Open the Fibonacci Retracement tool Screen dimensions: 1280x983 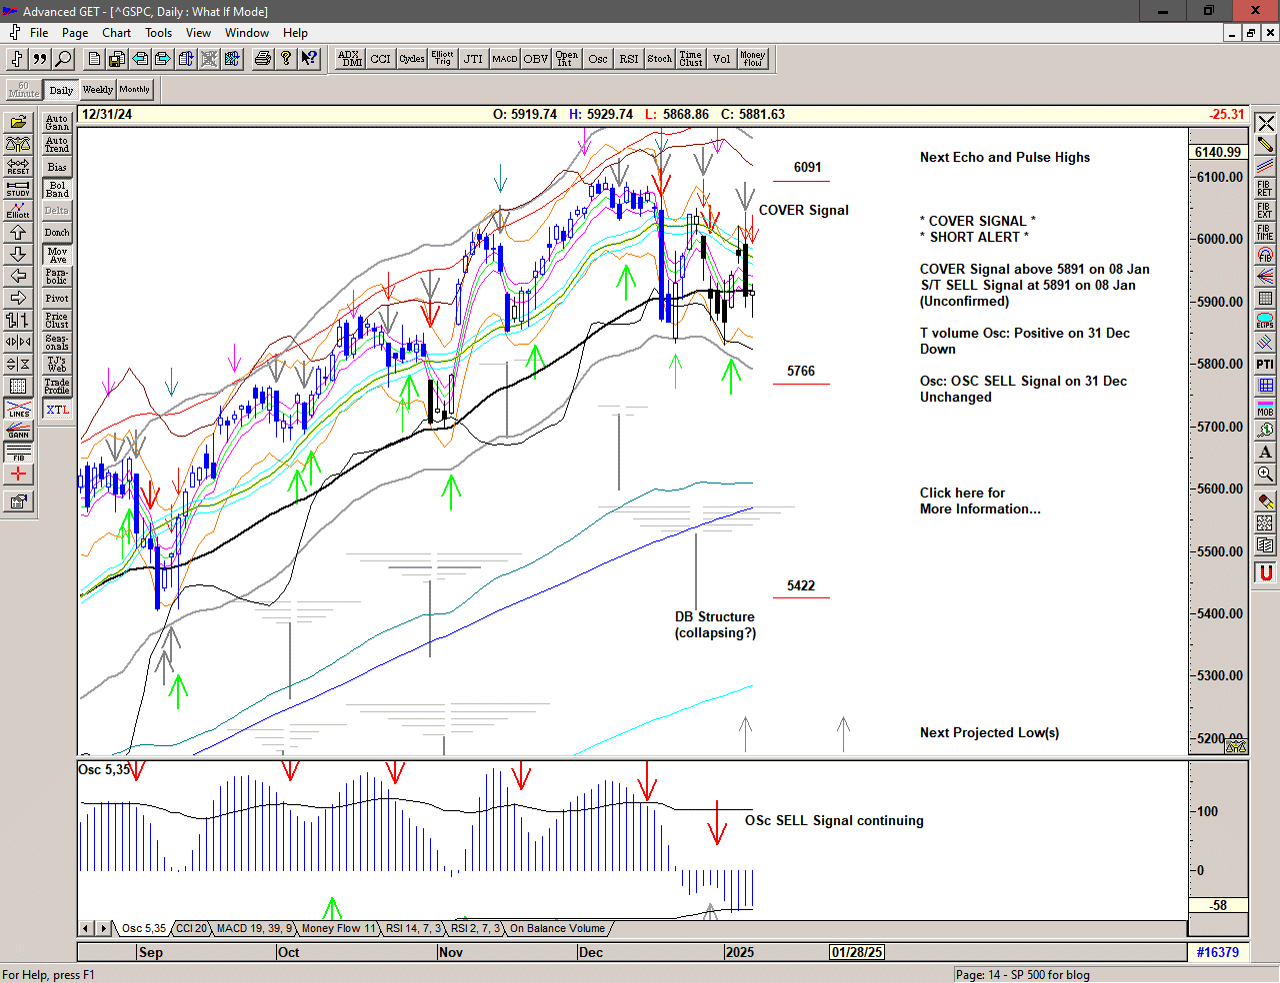[1265, 188]
